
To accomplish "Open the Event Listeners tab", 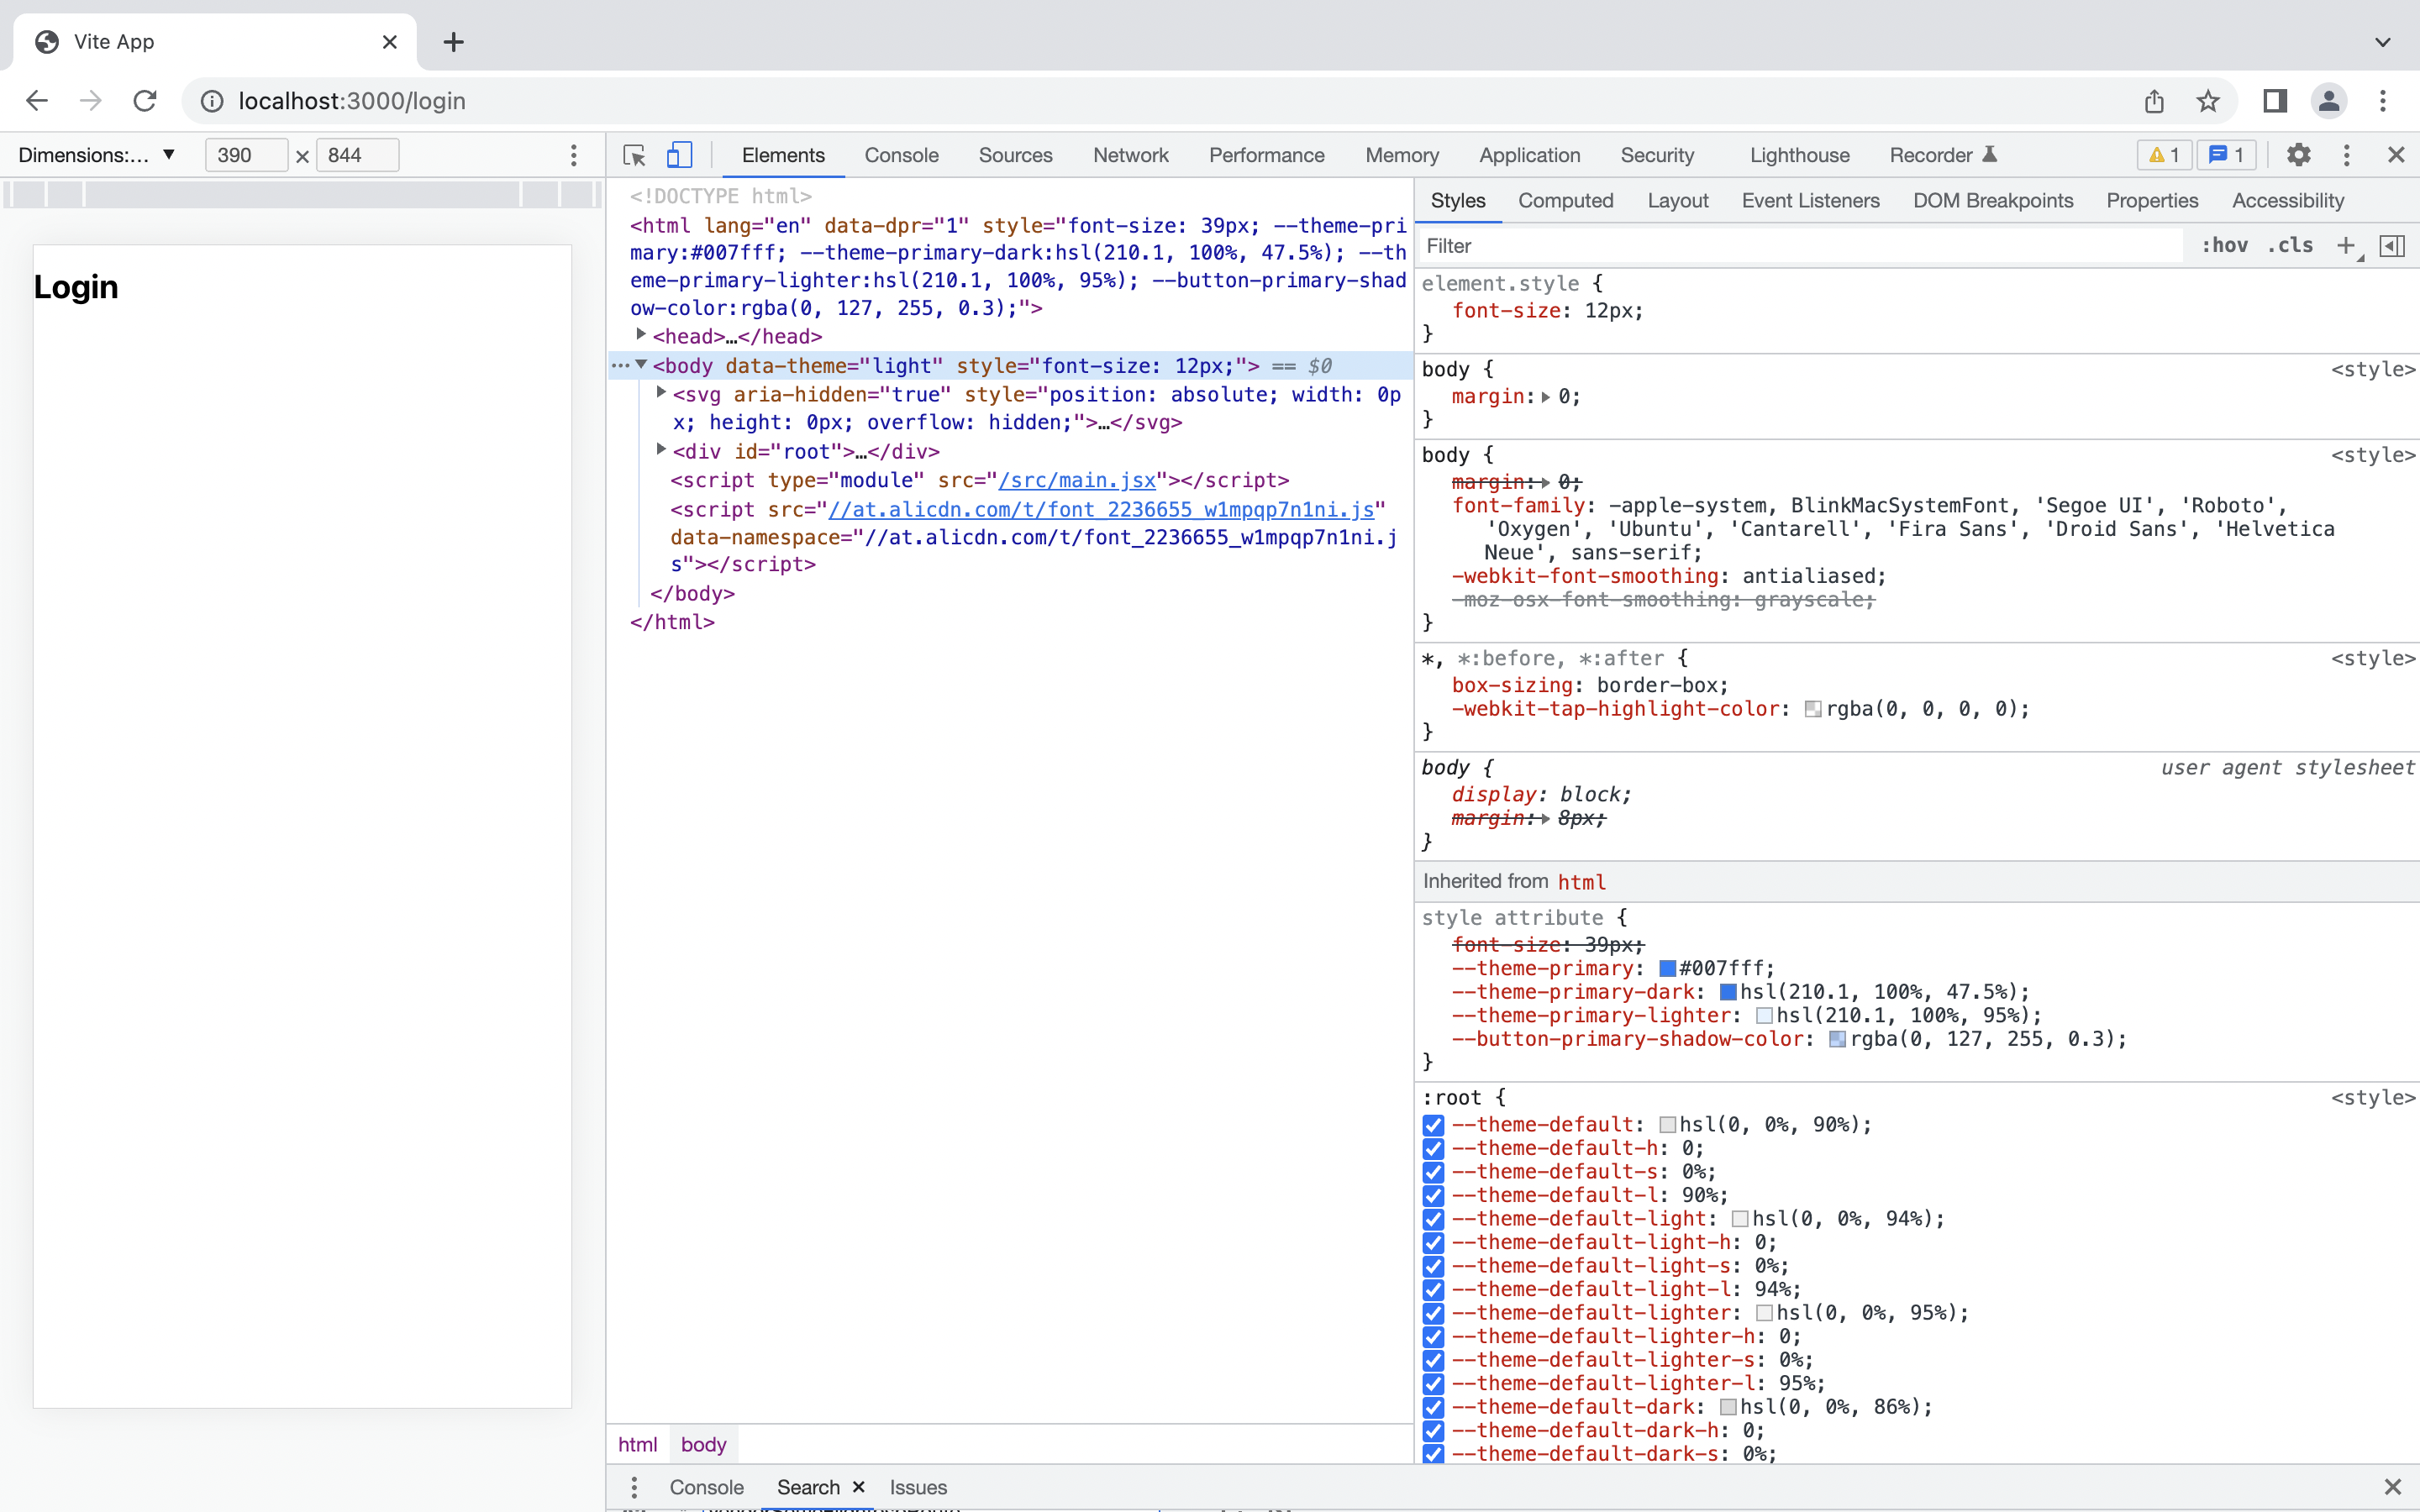I will 1810,201.
